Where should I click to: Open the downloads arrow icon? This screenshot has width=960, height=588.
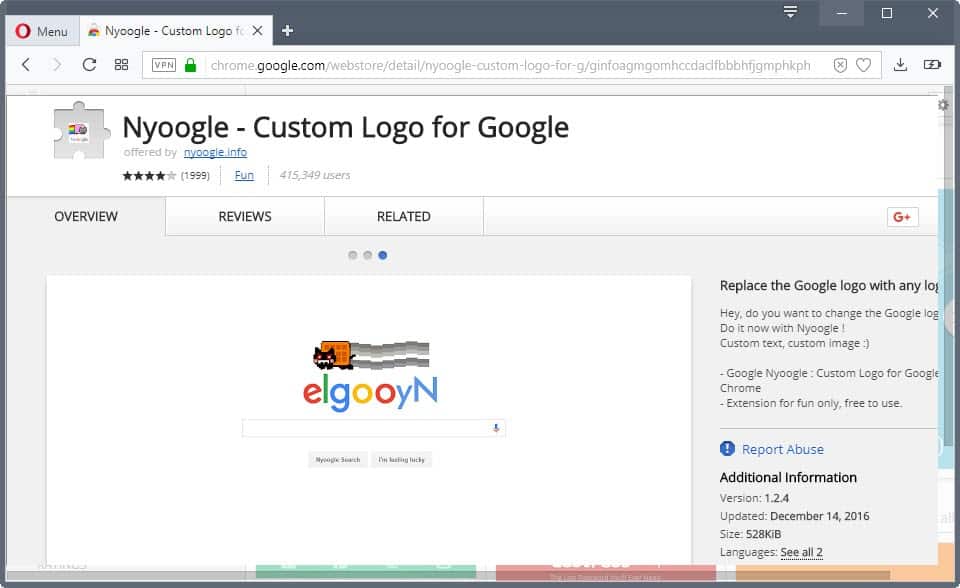(x=900, y=65)
